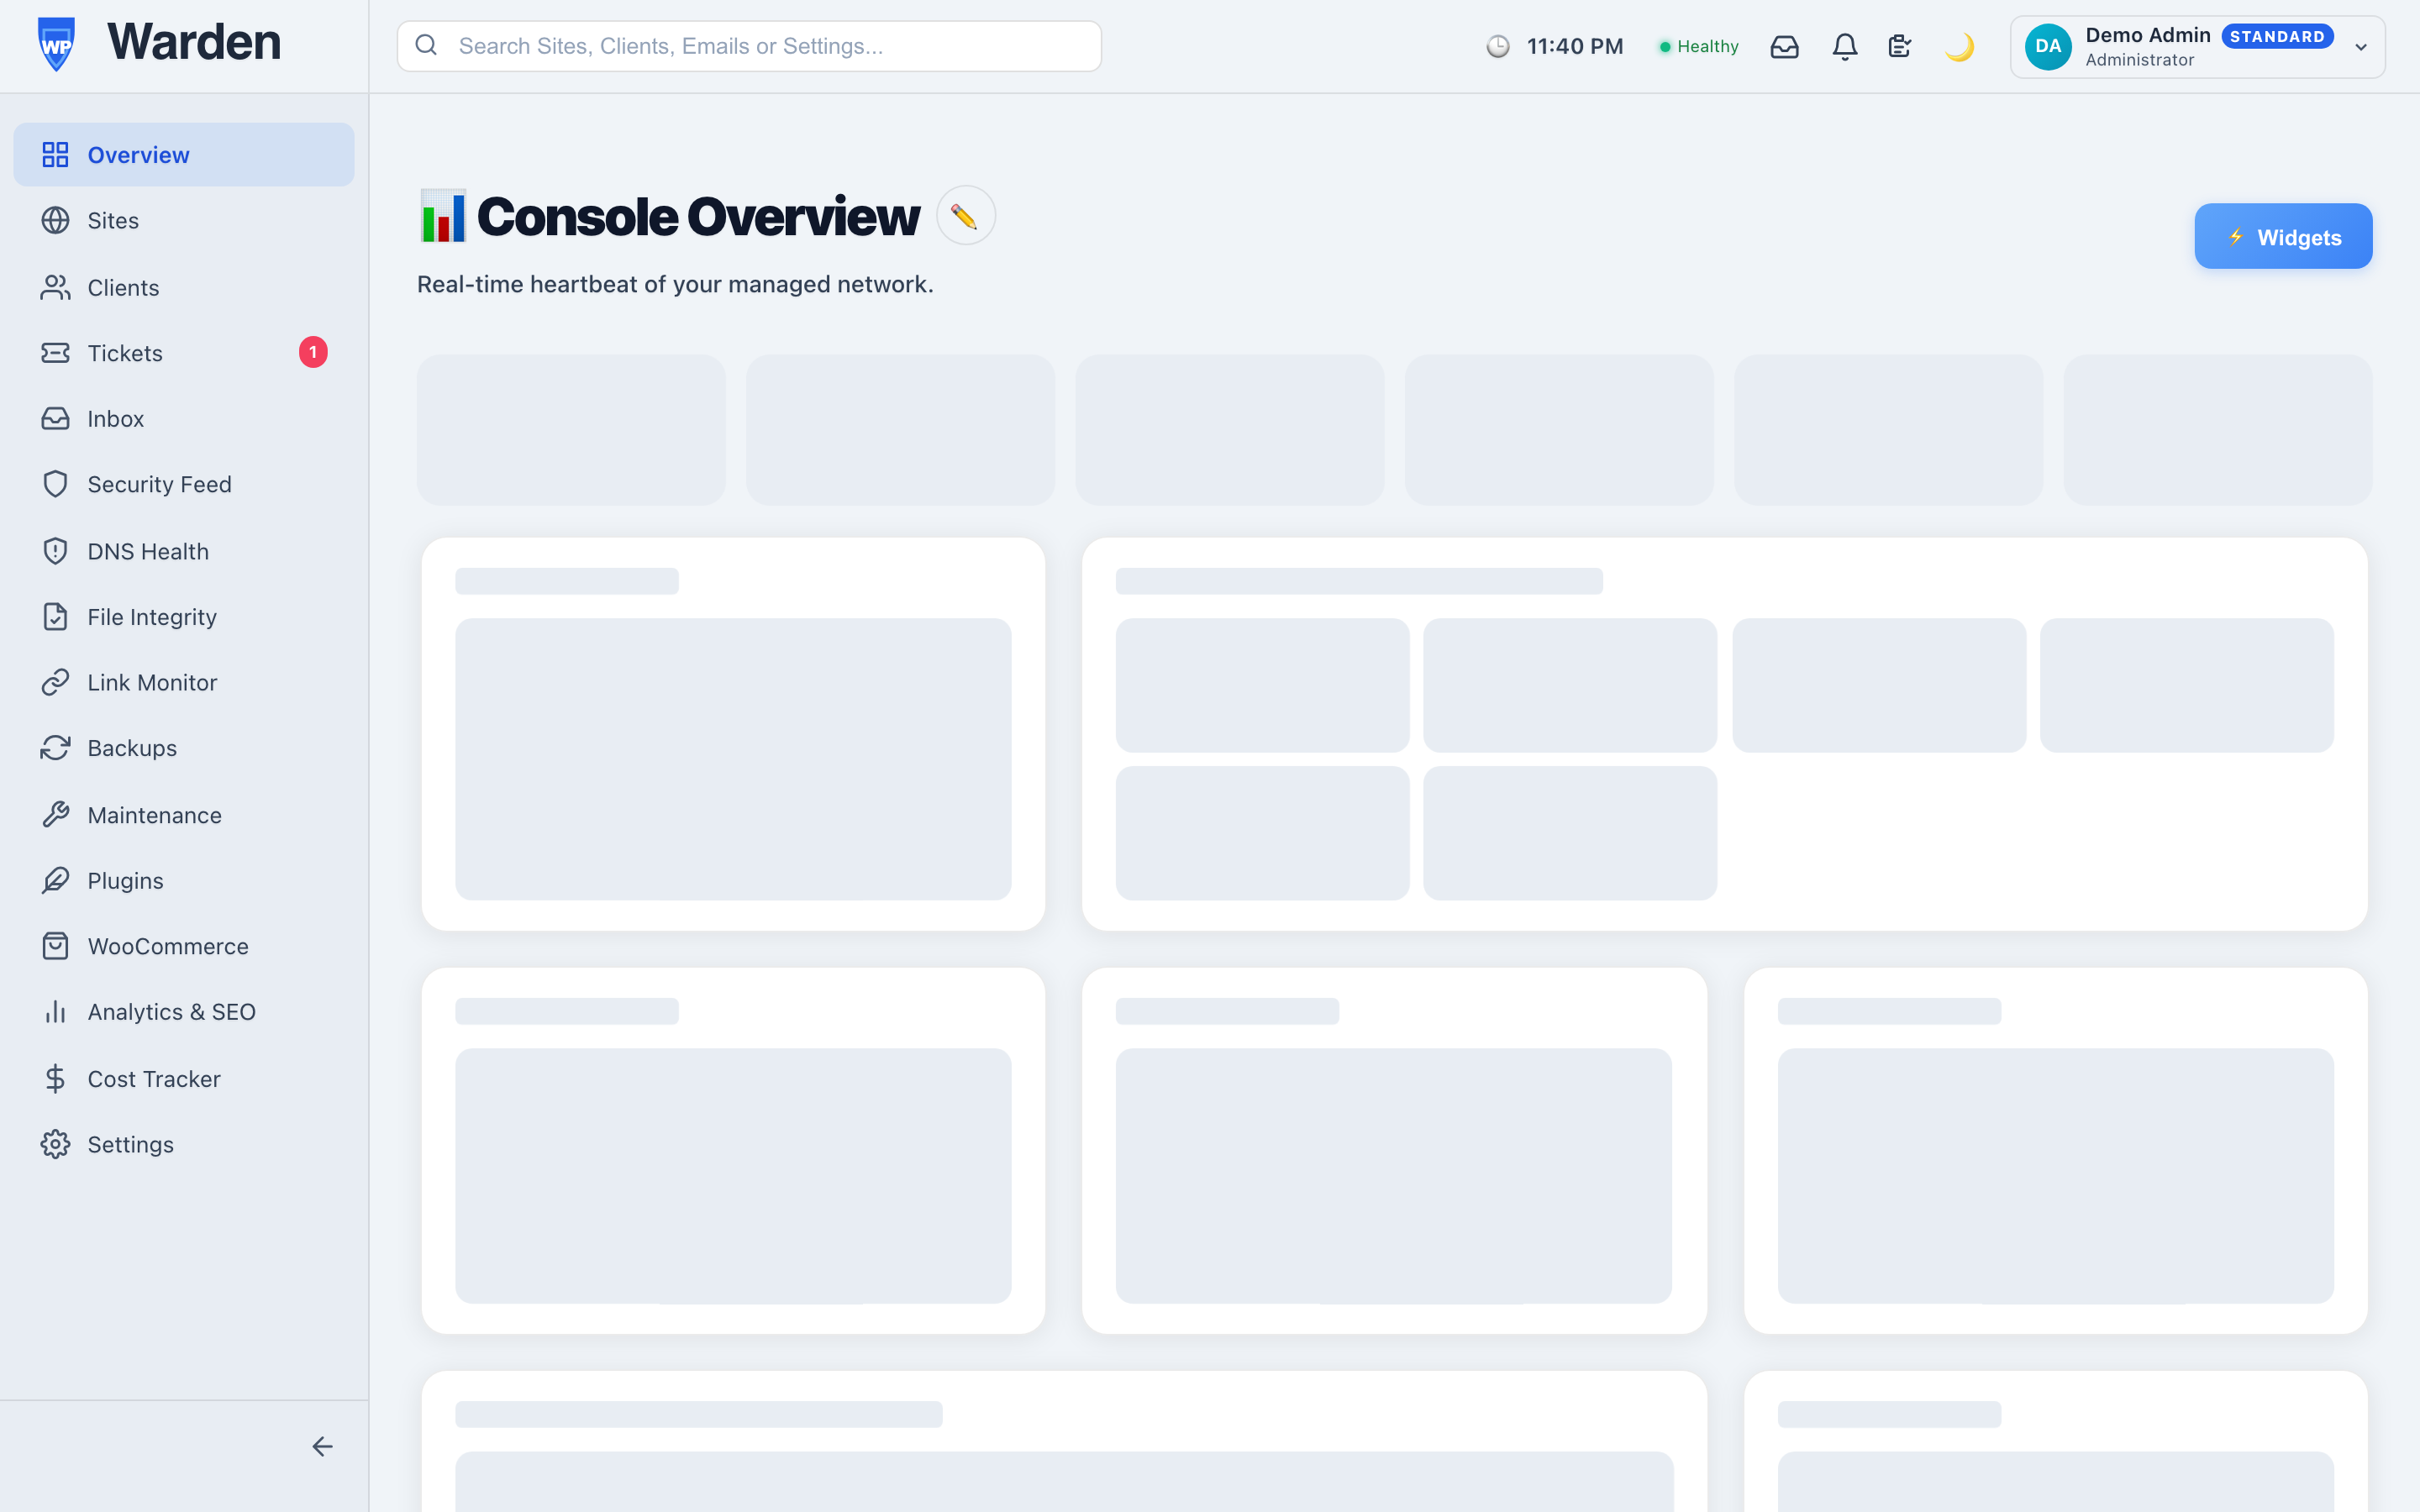Screen dimensions: 2420x1512
Task: Click the DA avatar circle
Action: click(2048, 46)
